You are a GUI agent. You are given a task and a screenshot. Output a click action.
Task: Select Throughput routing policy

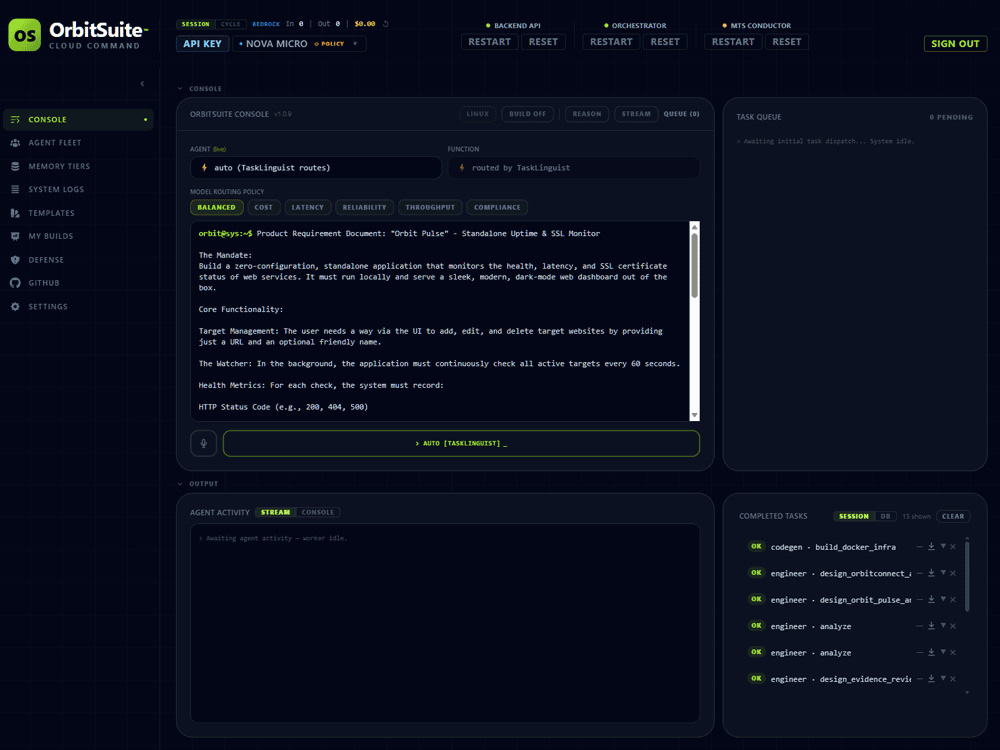point(430,207)
